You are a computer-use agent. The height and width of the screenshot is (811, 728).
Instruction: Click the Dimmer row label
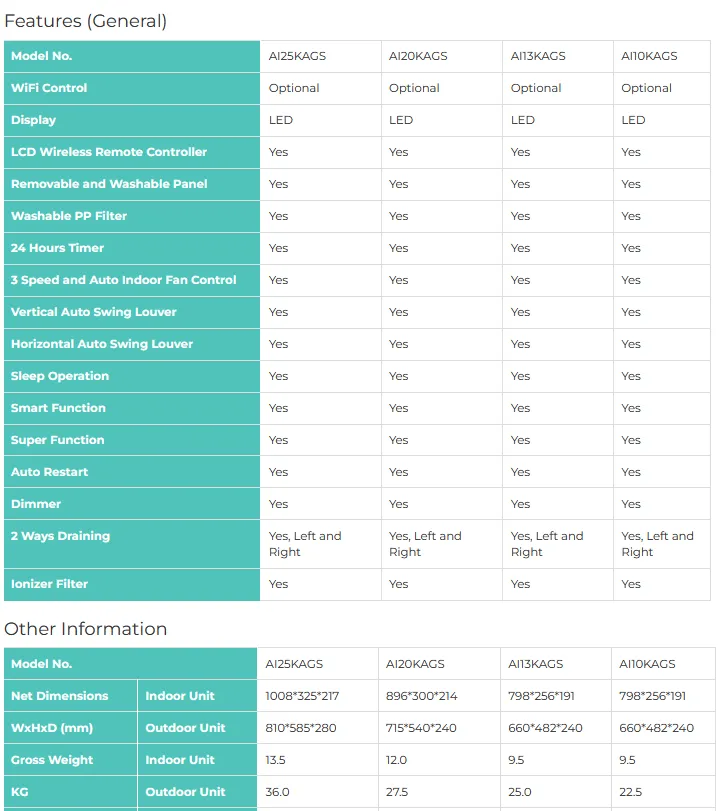(36, 504)
